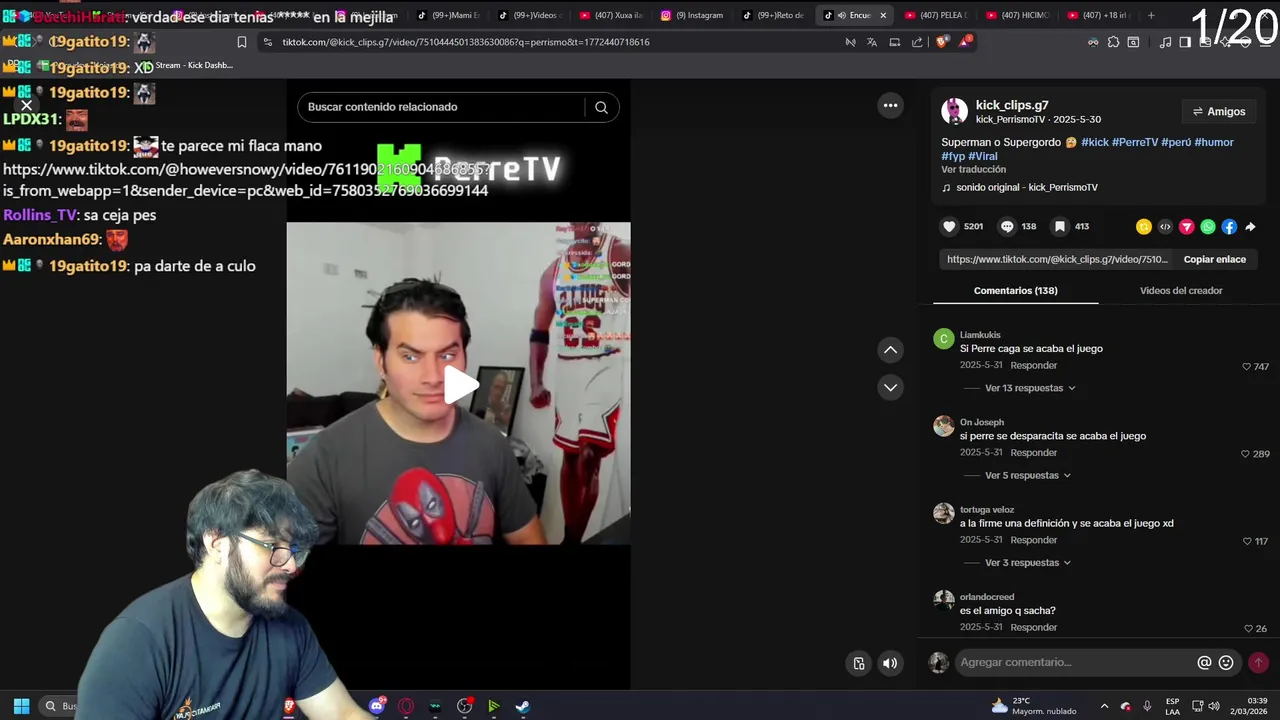Open the weather widget showing 23°C
The image size is (1280, 720).
pyautogui.click(x=1033, y=706)
